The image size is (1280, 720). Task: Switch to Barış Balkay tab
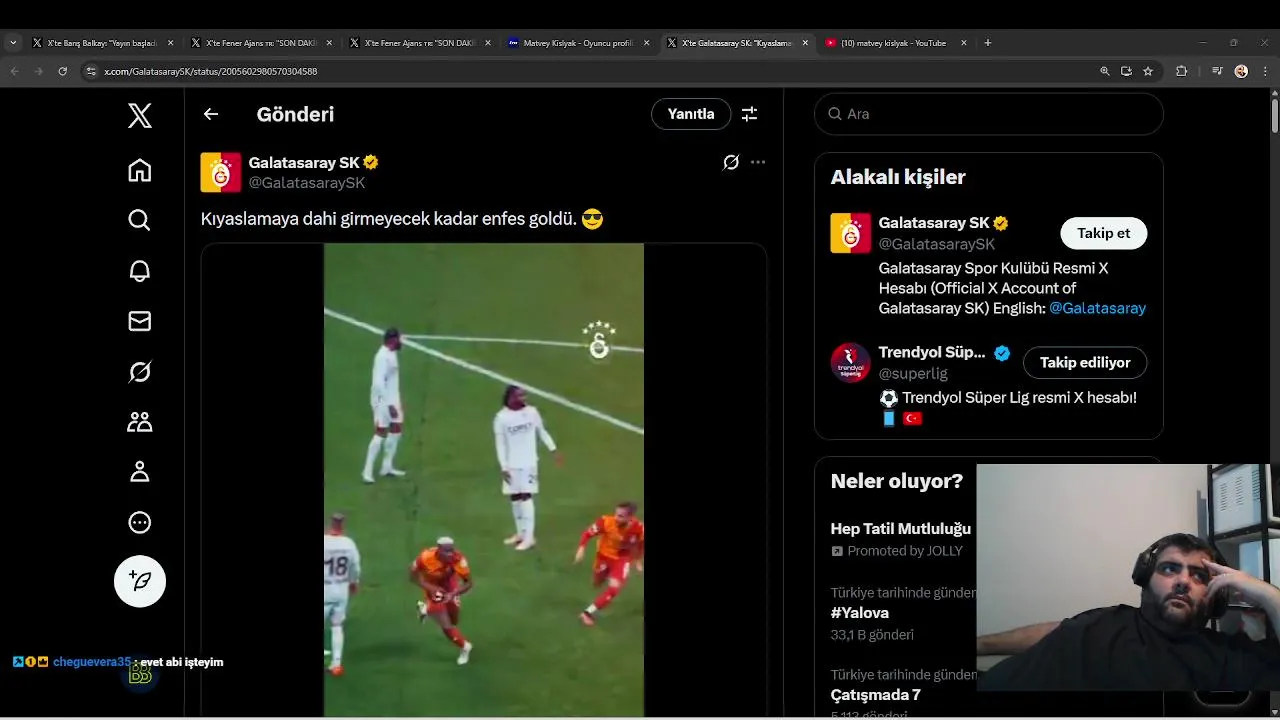click(x=103, y=43)
